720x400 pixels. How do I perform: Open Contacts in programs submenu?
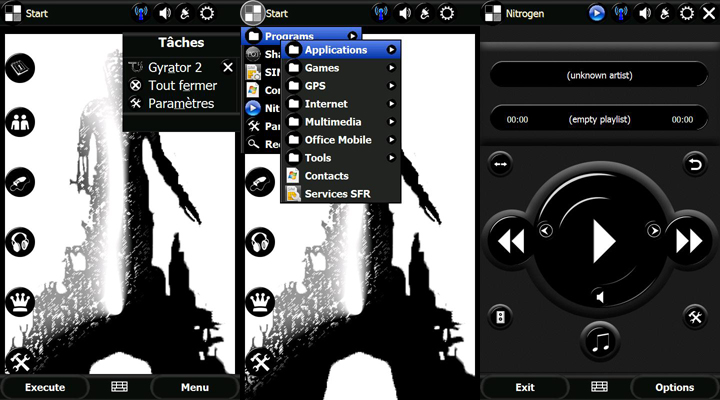point(341,176)
